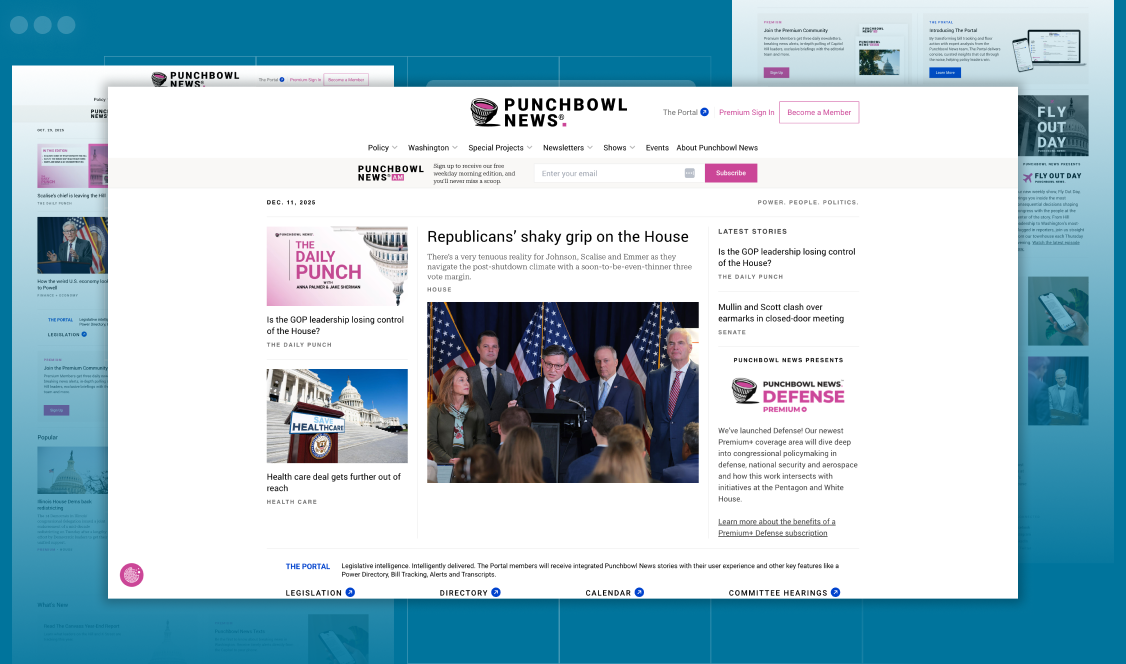Click the Directory blue arrow icon

(x=495, y=592)
